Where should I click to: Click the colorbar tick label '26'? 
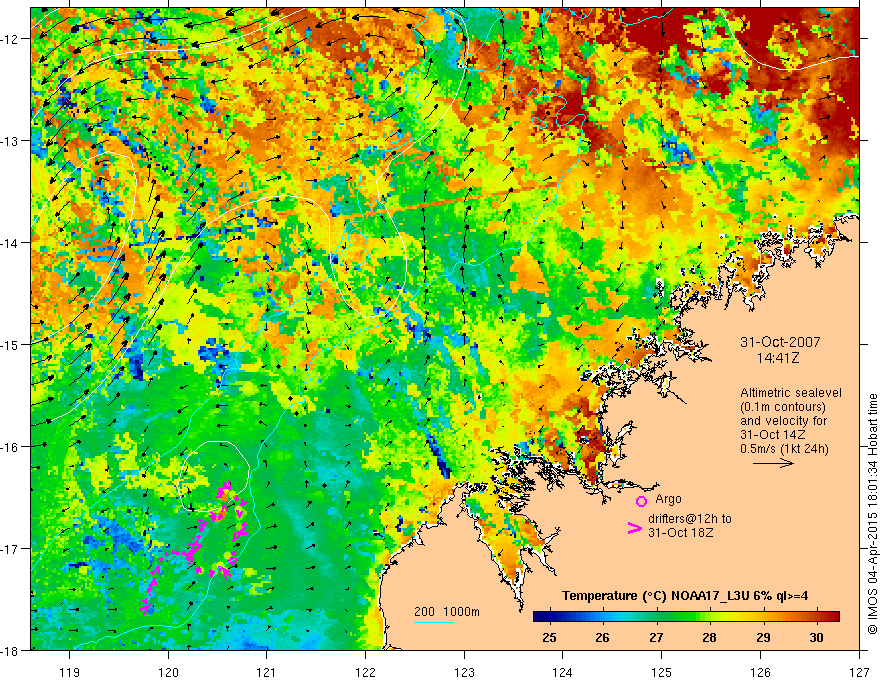pyautogui.click(x=602, y=638)
